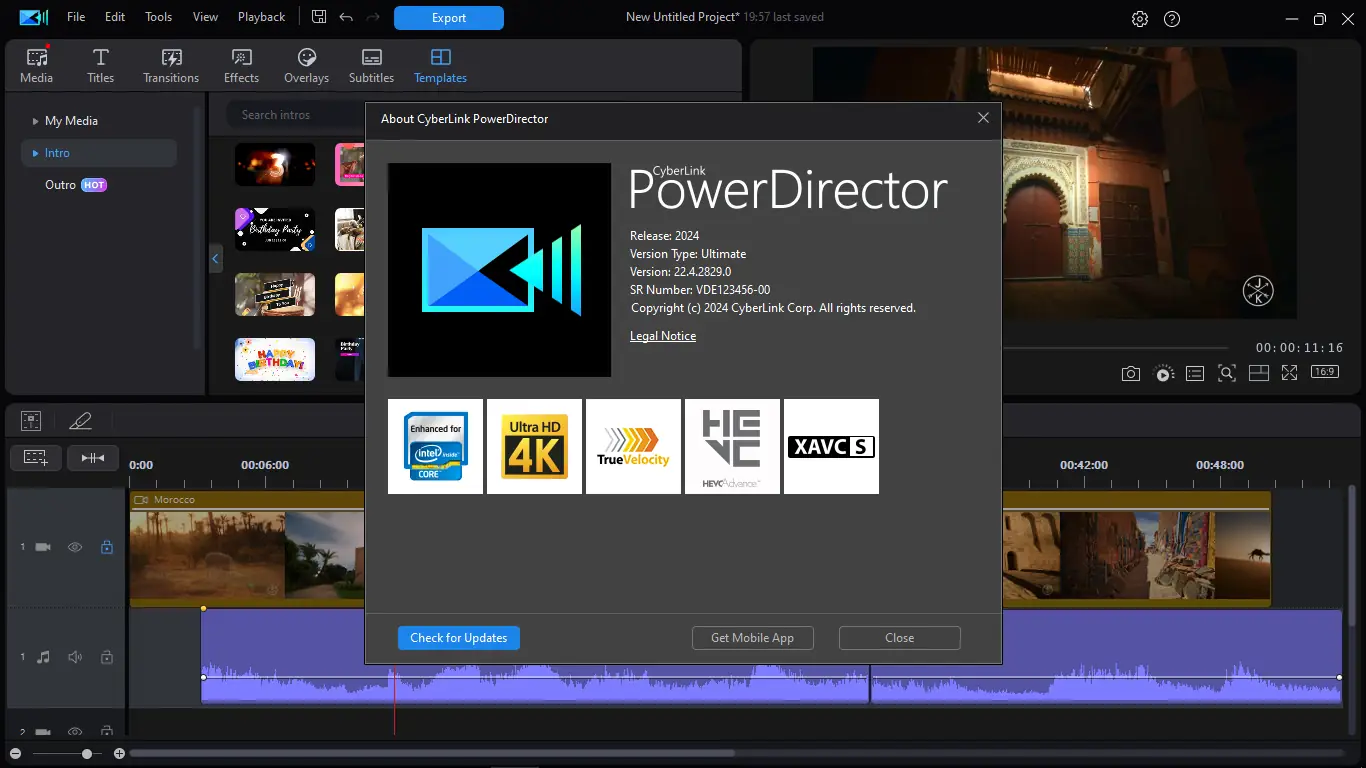Toggle visibility of video track 1

point(75,547)
